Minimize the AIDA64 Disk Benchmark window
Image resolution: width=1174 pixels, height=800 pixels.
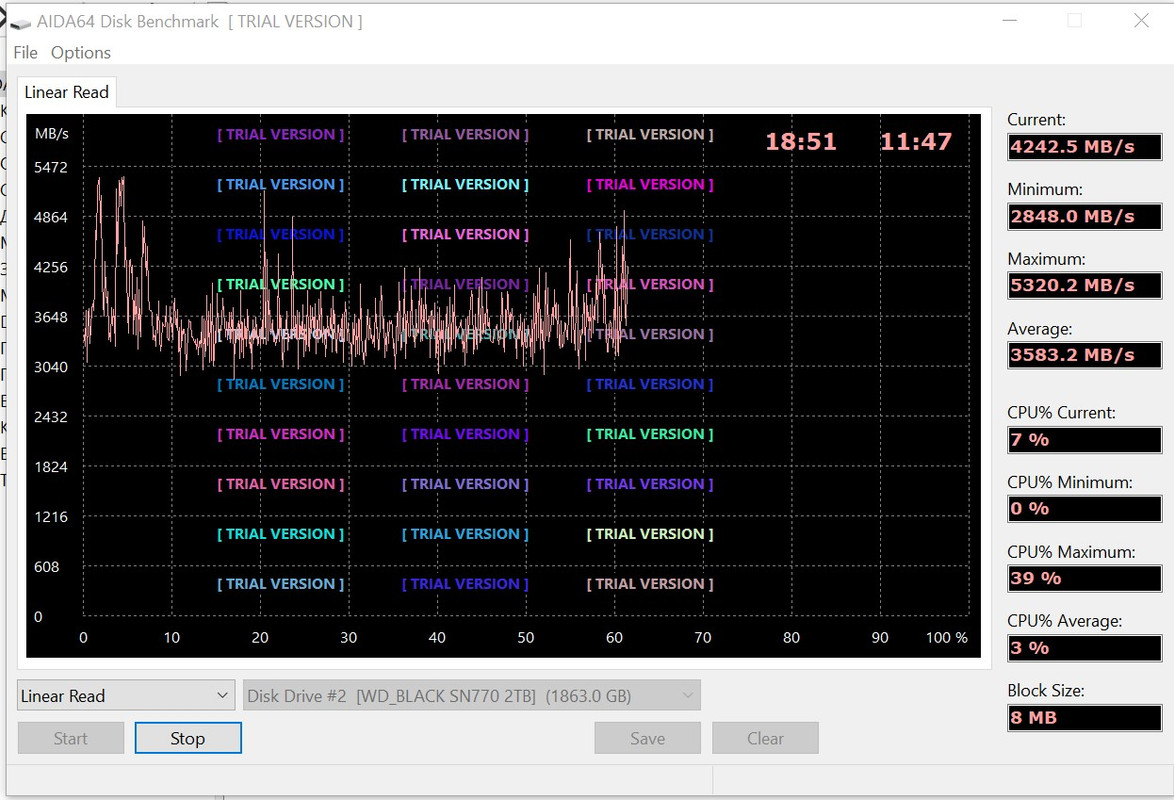pos(1010,21)
